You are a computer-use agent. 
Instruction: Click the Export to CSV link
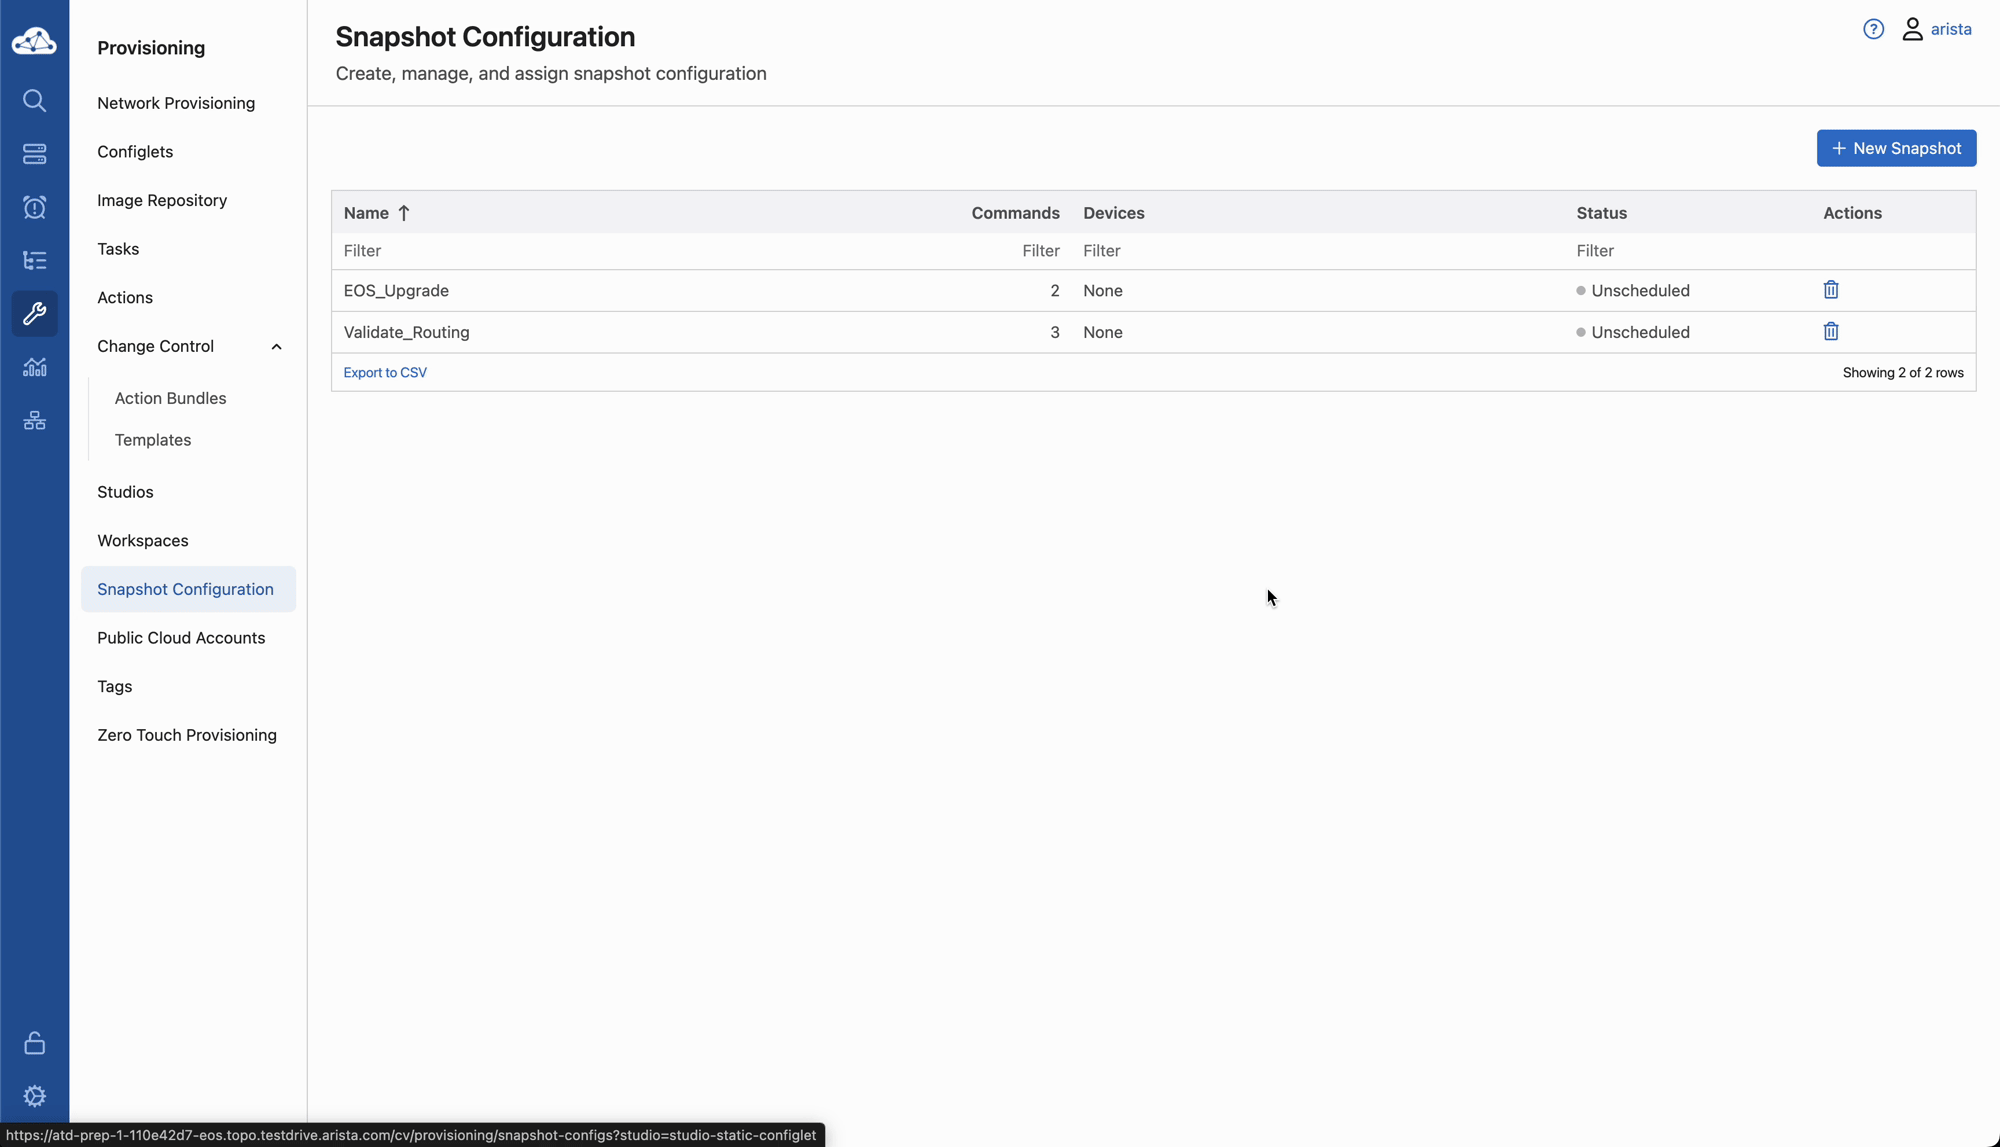(385, 372)
